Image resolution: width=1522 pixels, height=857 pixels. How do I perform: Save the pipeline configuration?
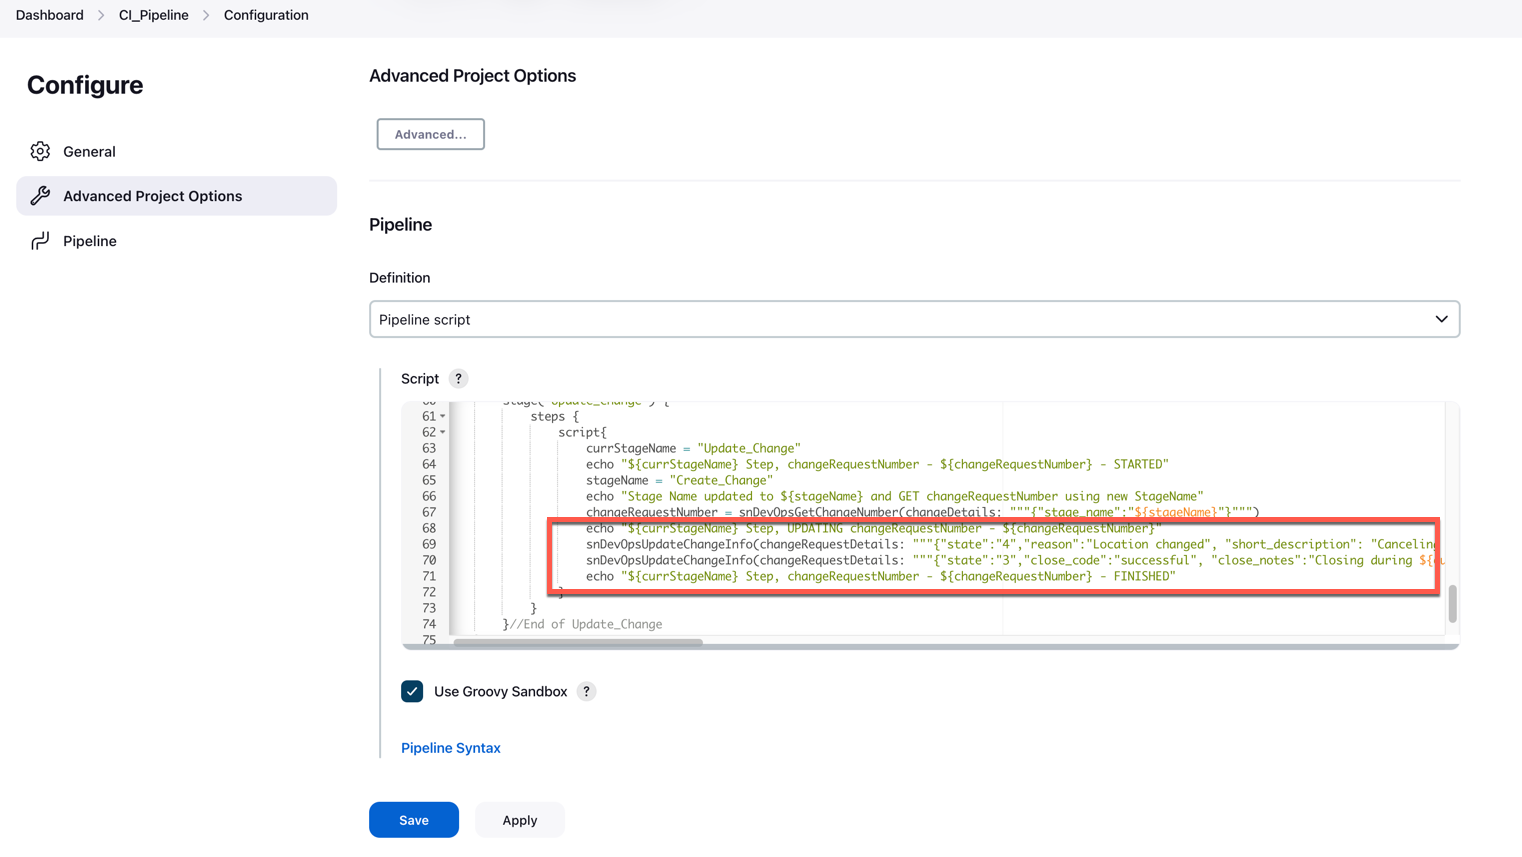click(414, 820)
